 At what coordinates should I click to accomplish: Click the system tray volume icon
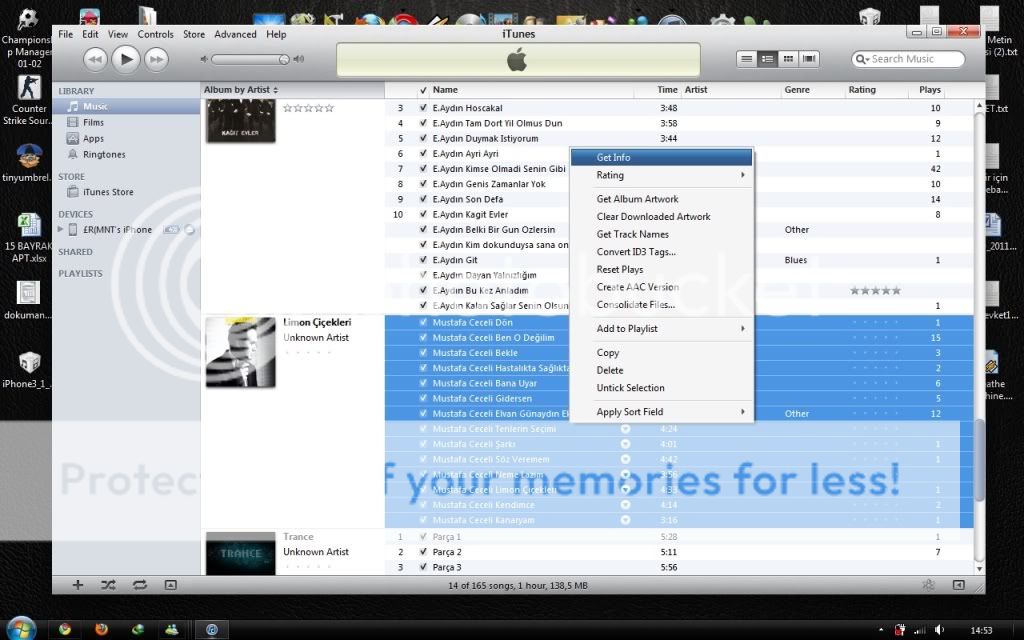(x=939, y=630)
